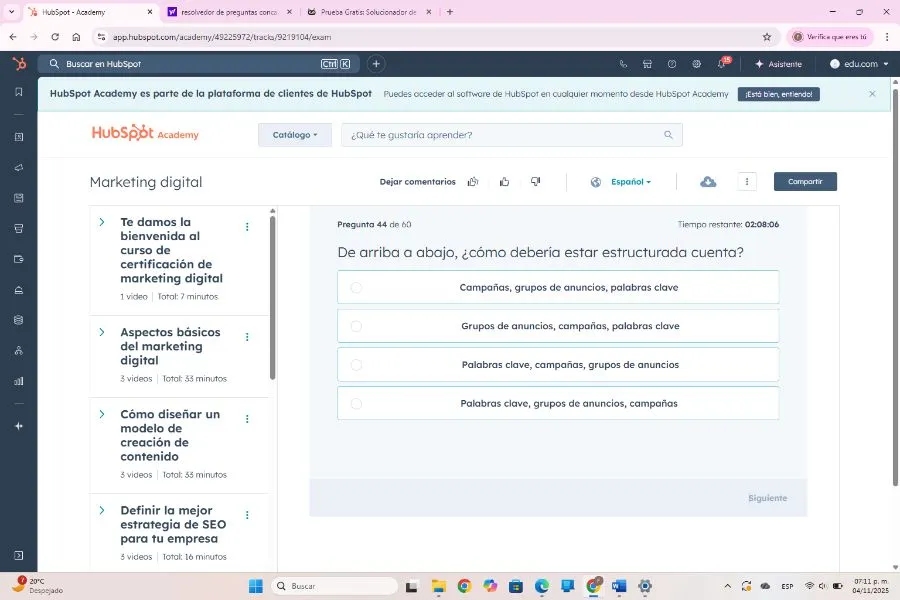
Task: Open the Asistente button
Action: (778, 64)
